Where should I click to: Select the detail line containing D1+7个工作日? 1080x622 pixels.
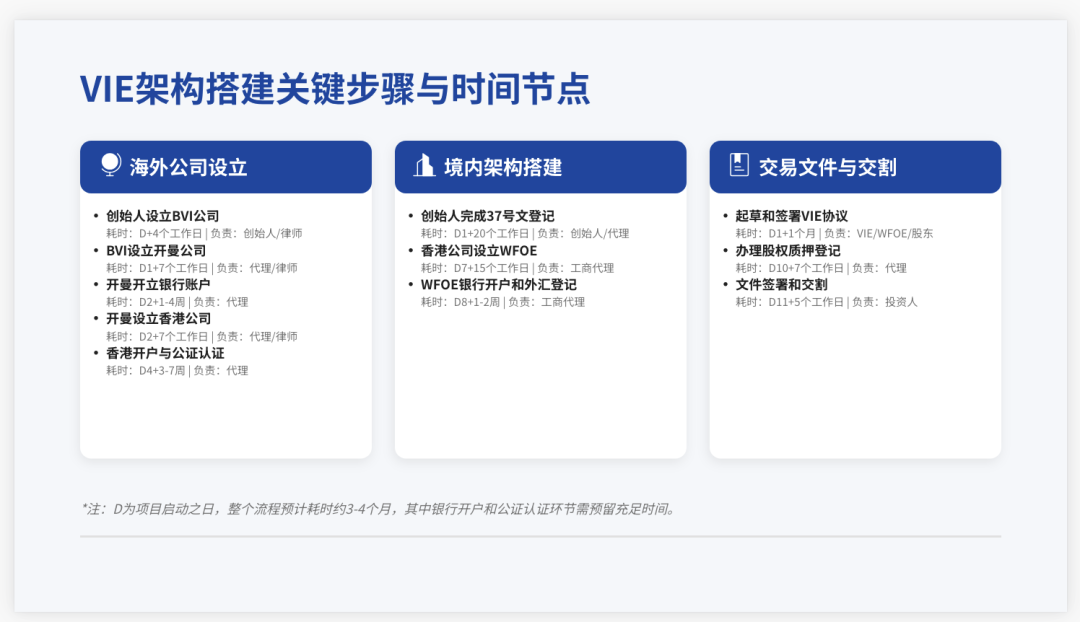click(202, 268)
